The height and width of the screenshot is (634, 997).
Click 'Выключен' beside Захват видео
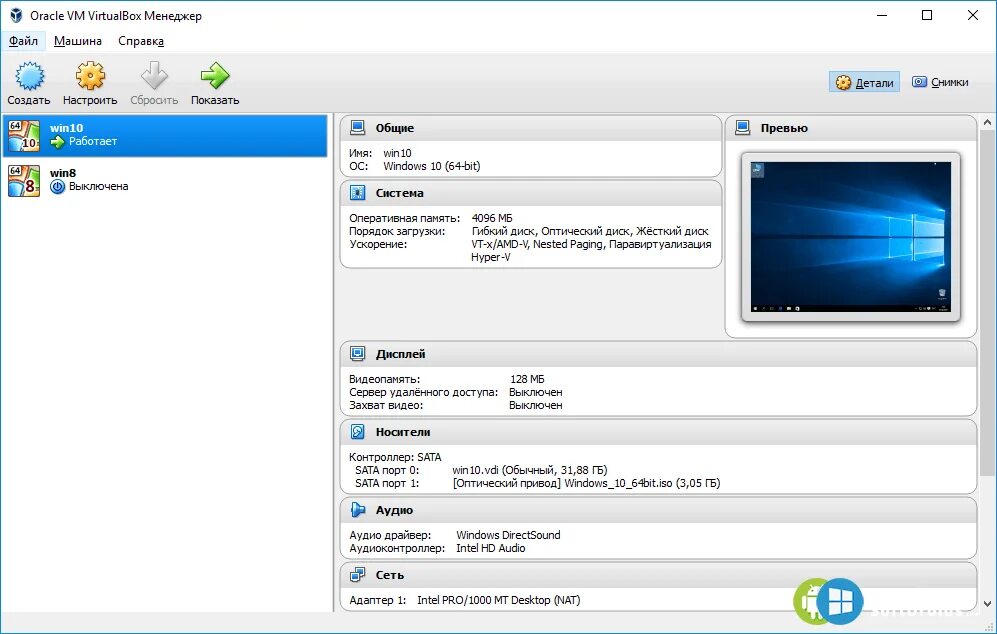coord(535,405)
